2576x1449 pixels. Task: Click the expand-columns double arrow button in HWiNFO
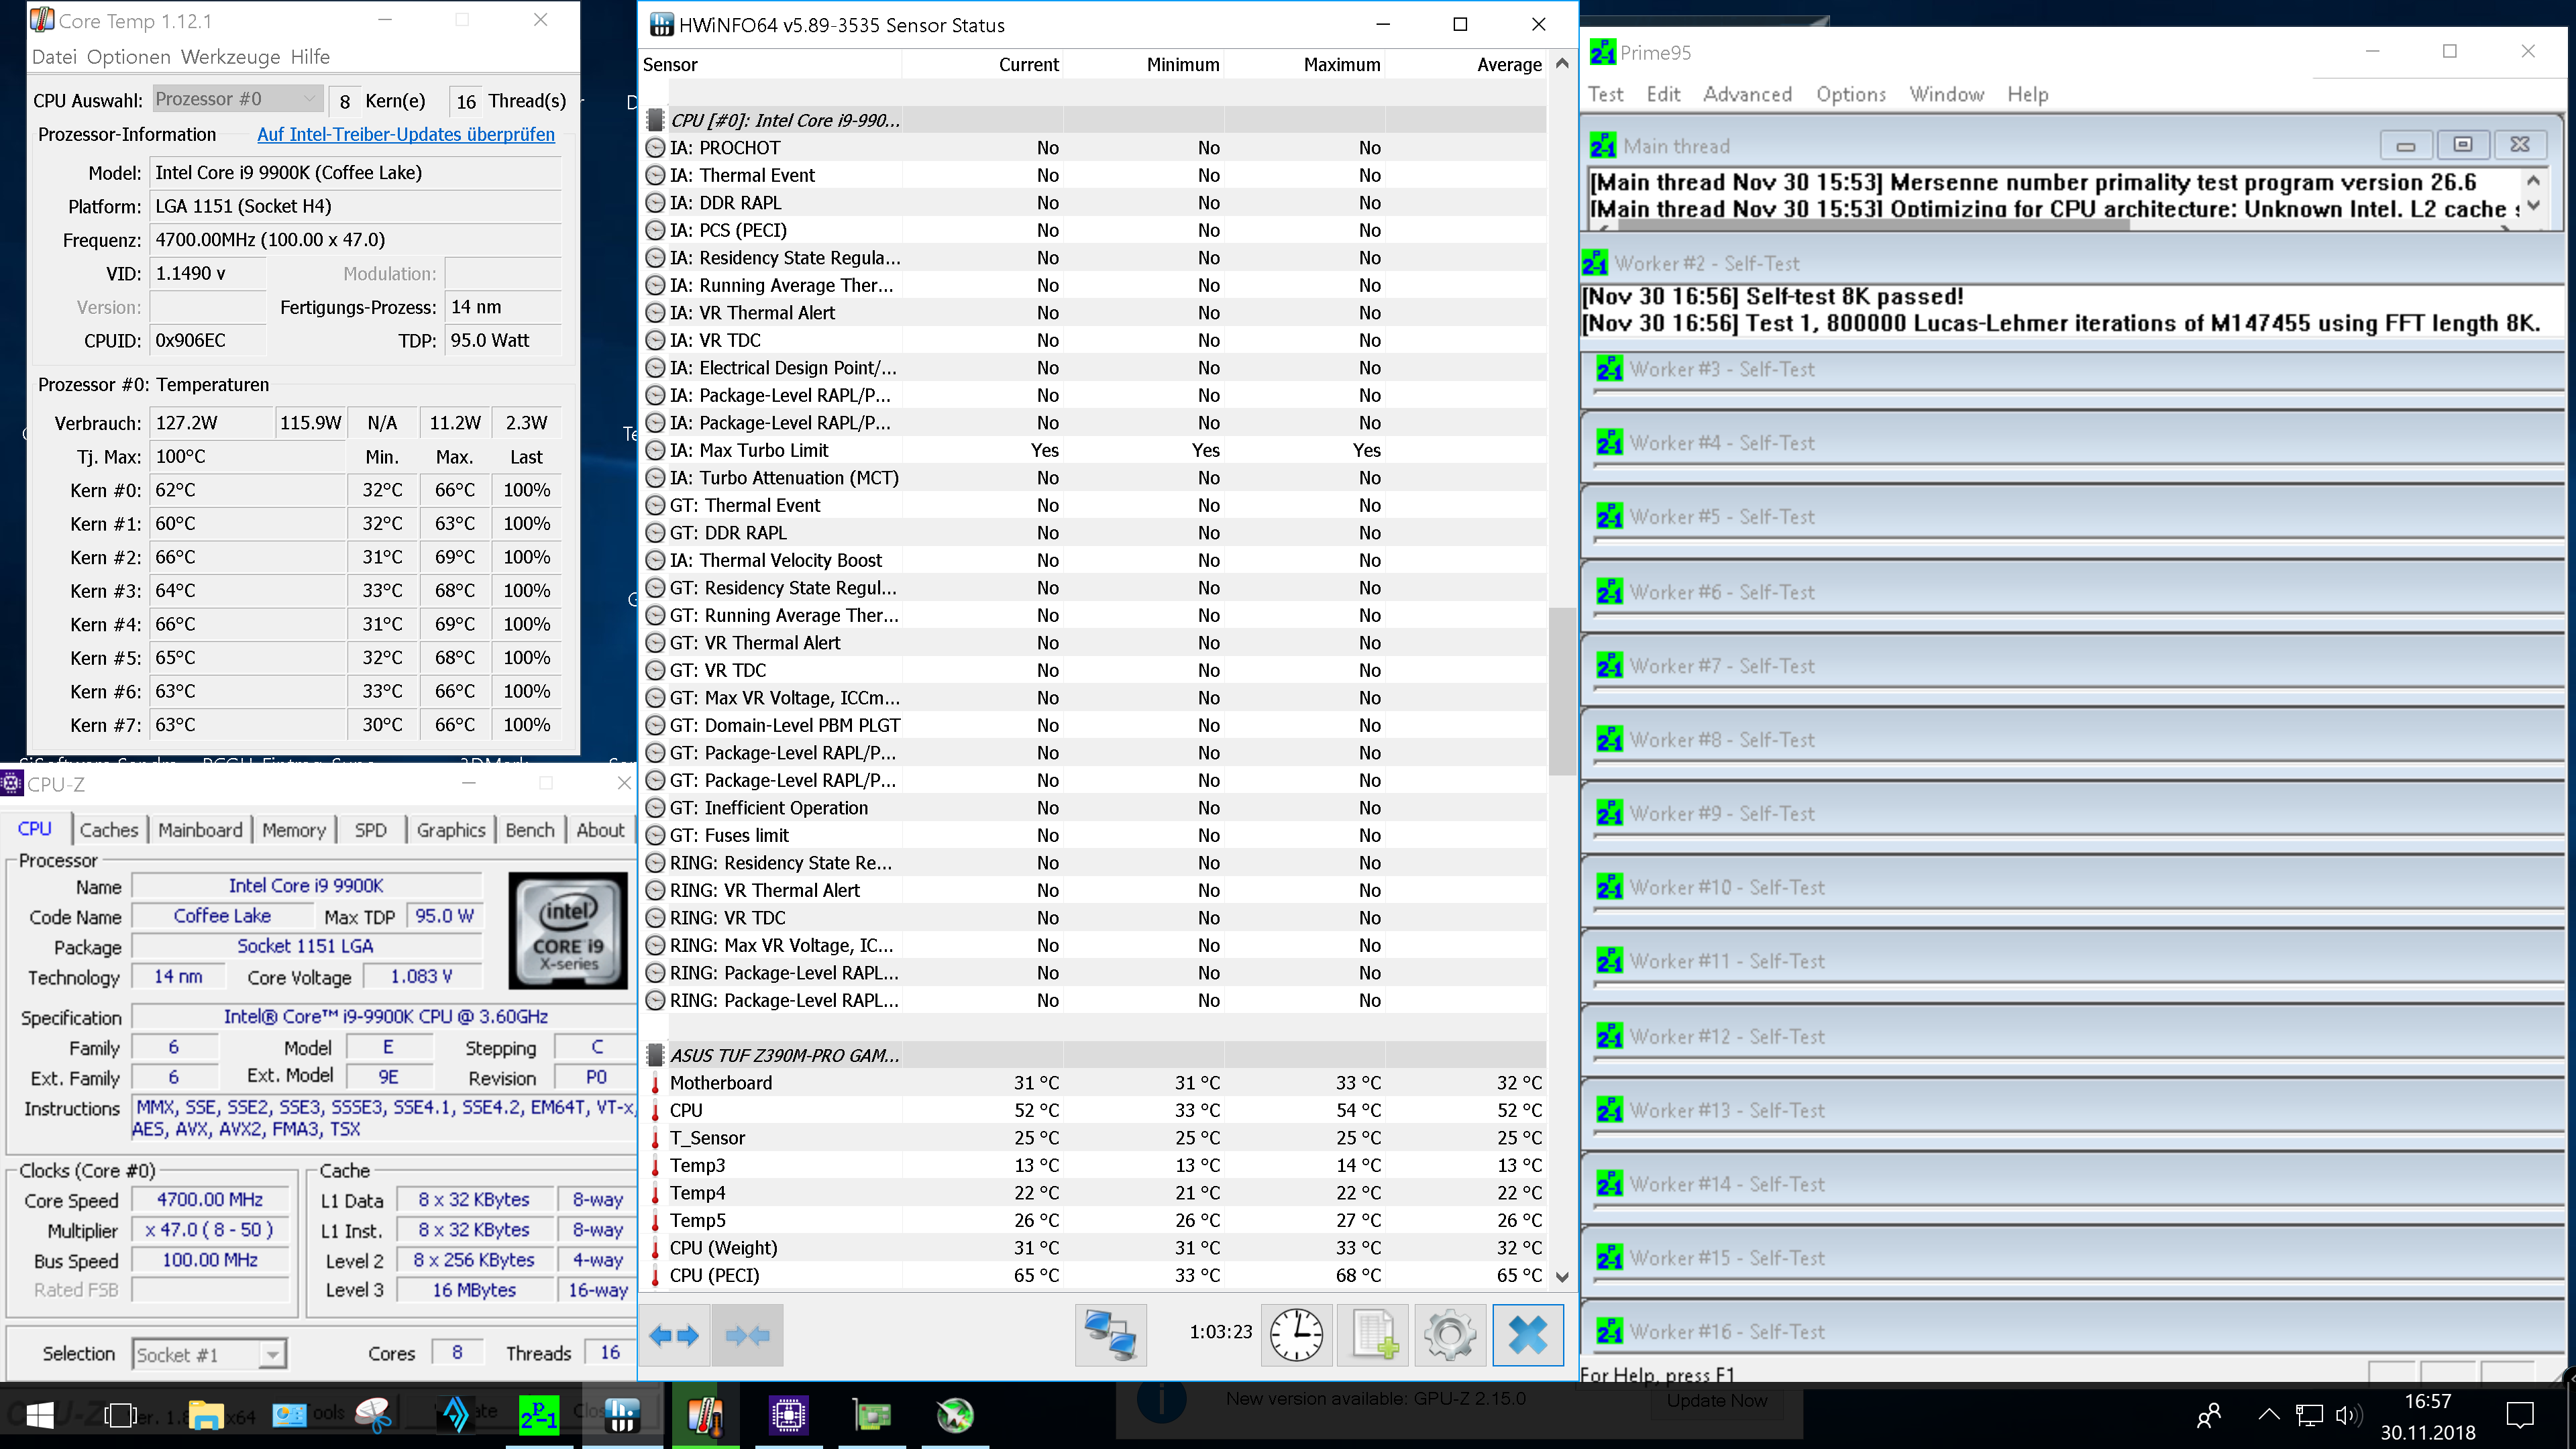(x=674, y=1335)
